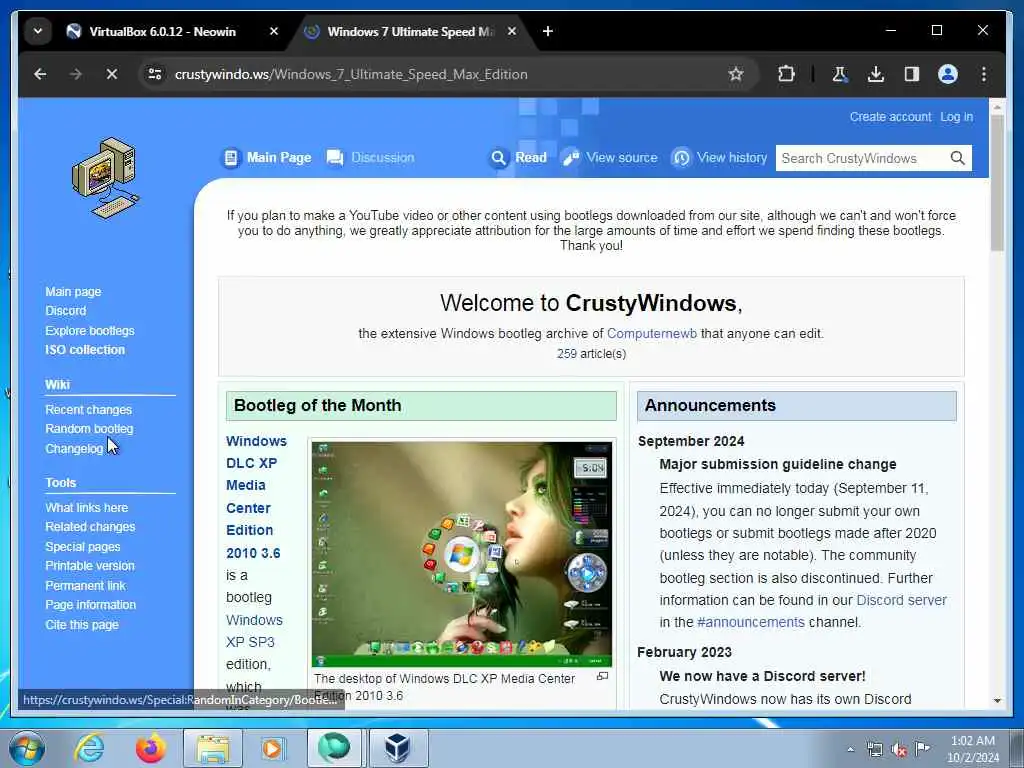The height and width of the screenshot is (768, 1024).
Task: Show hidden tray icons arrow
Action: click(x=850, y=749)
